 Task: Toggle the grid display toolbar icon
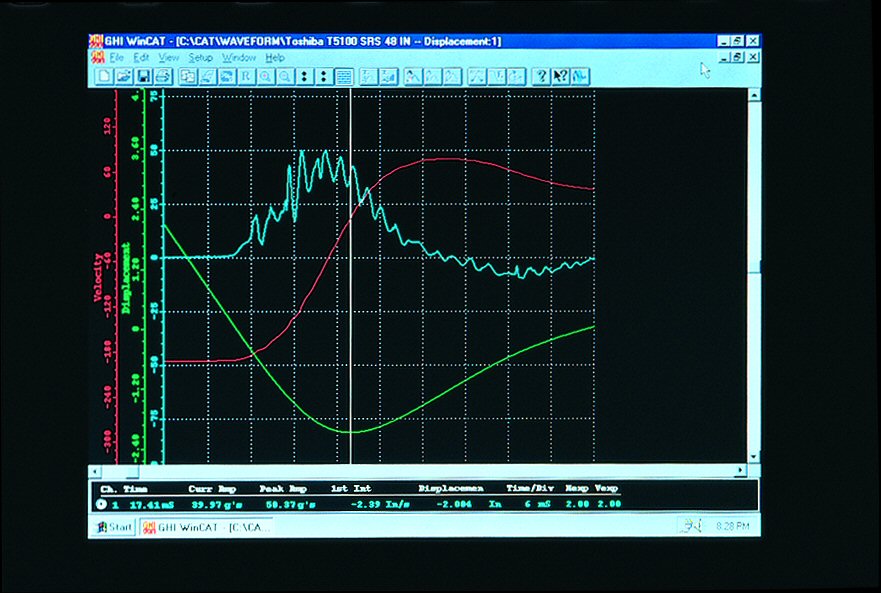[344, 76]
